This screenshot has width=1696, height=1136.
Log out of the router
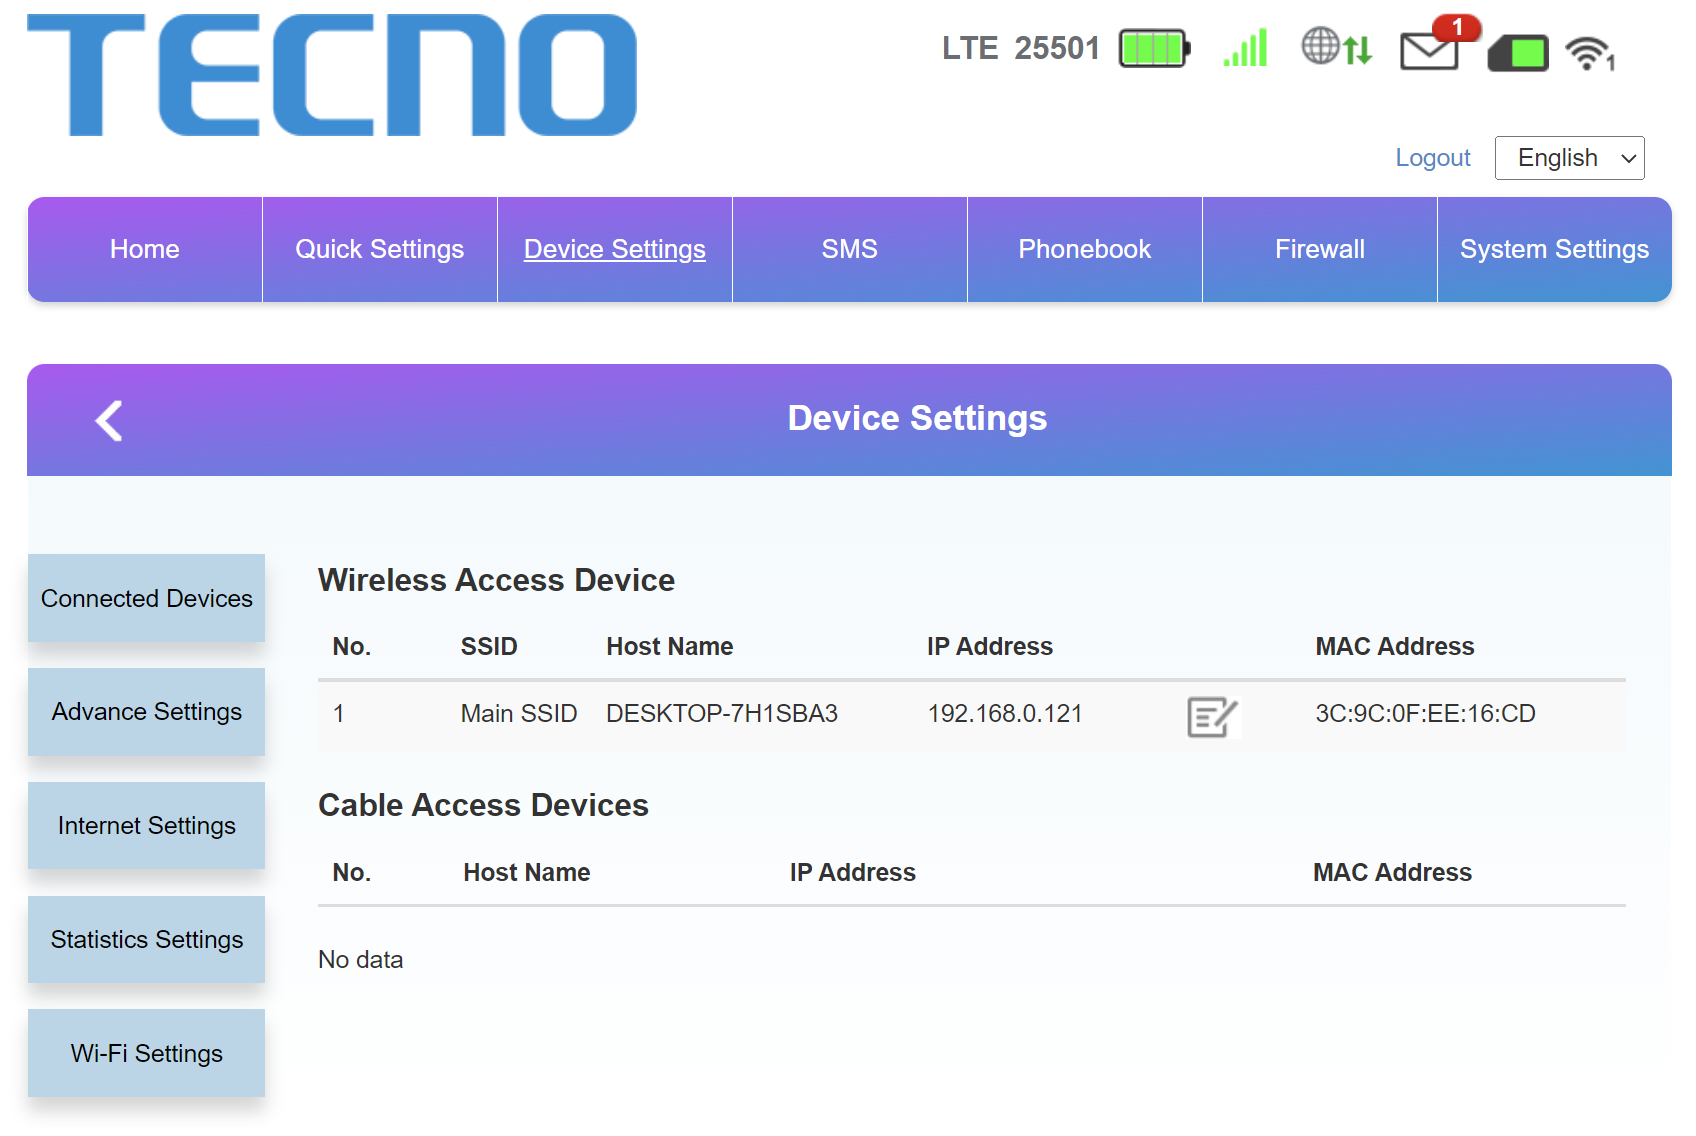pyautogui.click(x=1432, y=158)
